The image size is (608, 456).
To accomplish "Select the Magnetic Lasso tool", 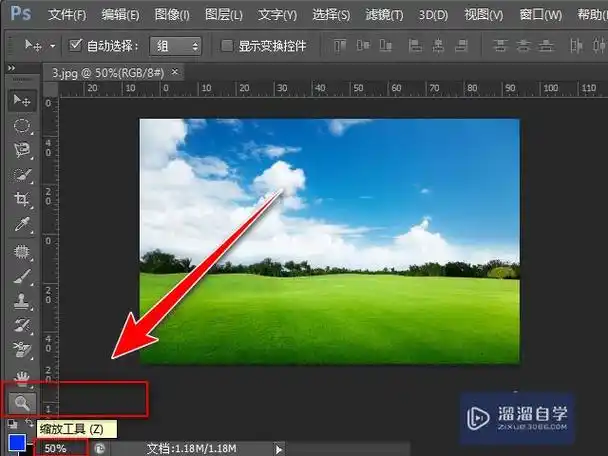I will click(x=22, y=150).
